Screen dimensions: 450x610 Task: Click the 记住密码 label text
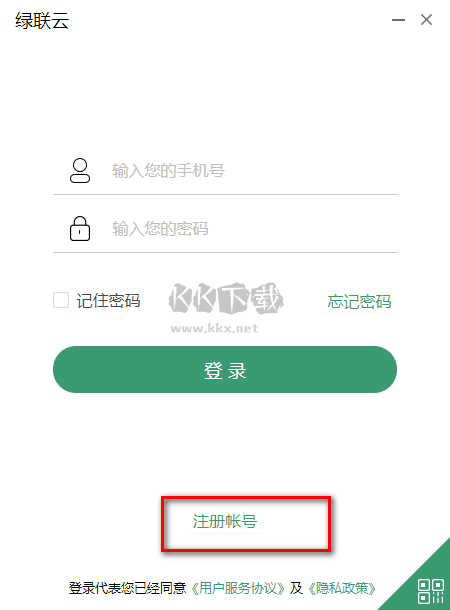pos(108,301)
